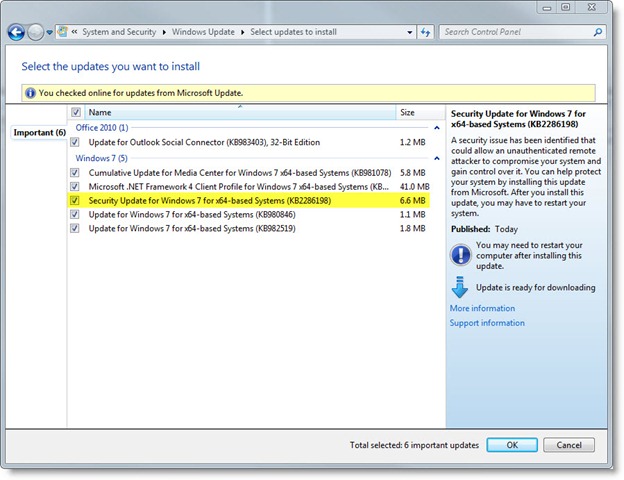
Task: Click the Office 2010 (1) group label
Action: click(102, 128)
